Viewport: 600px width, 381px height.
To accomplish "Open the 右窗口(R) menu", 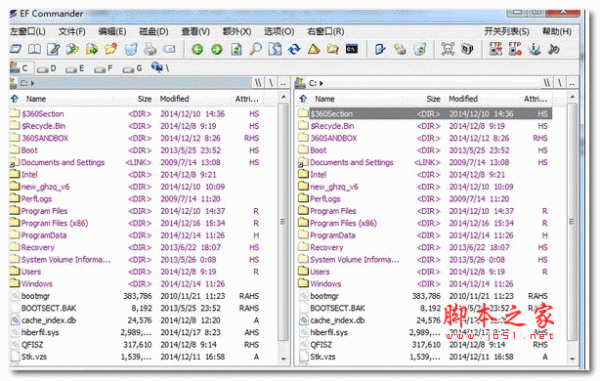I will (326, 31).
